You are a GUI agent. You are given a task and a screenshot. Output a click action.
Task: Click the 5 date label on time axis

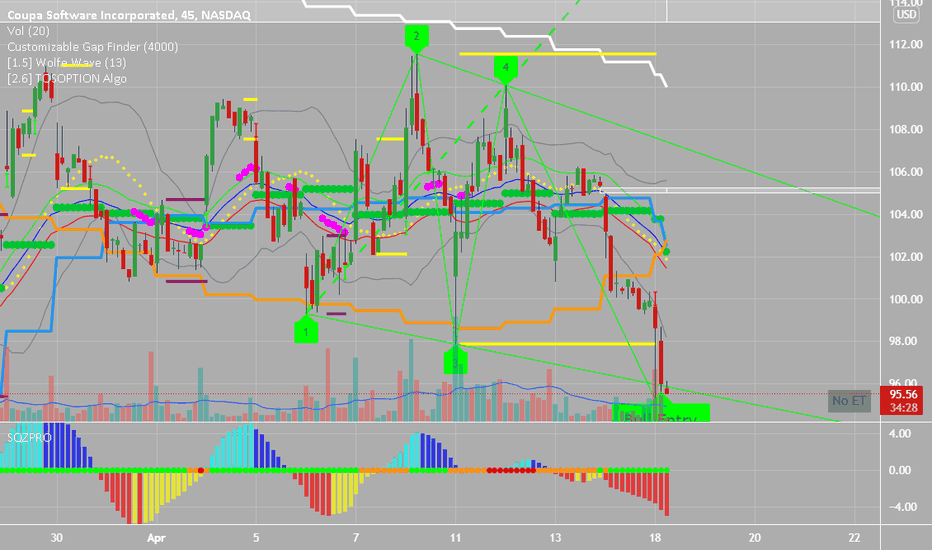coord(256,538)
